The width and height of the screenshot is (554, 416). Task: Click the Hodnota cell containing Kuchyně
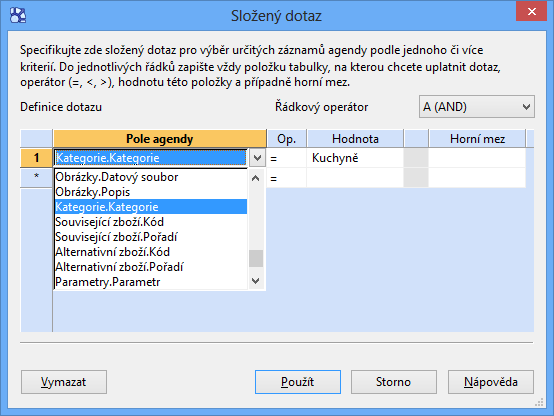[x=355, y=158]
